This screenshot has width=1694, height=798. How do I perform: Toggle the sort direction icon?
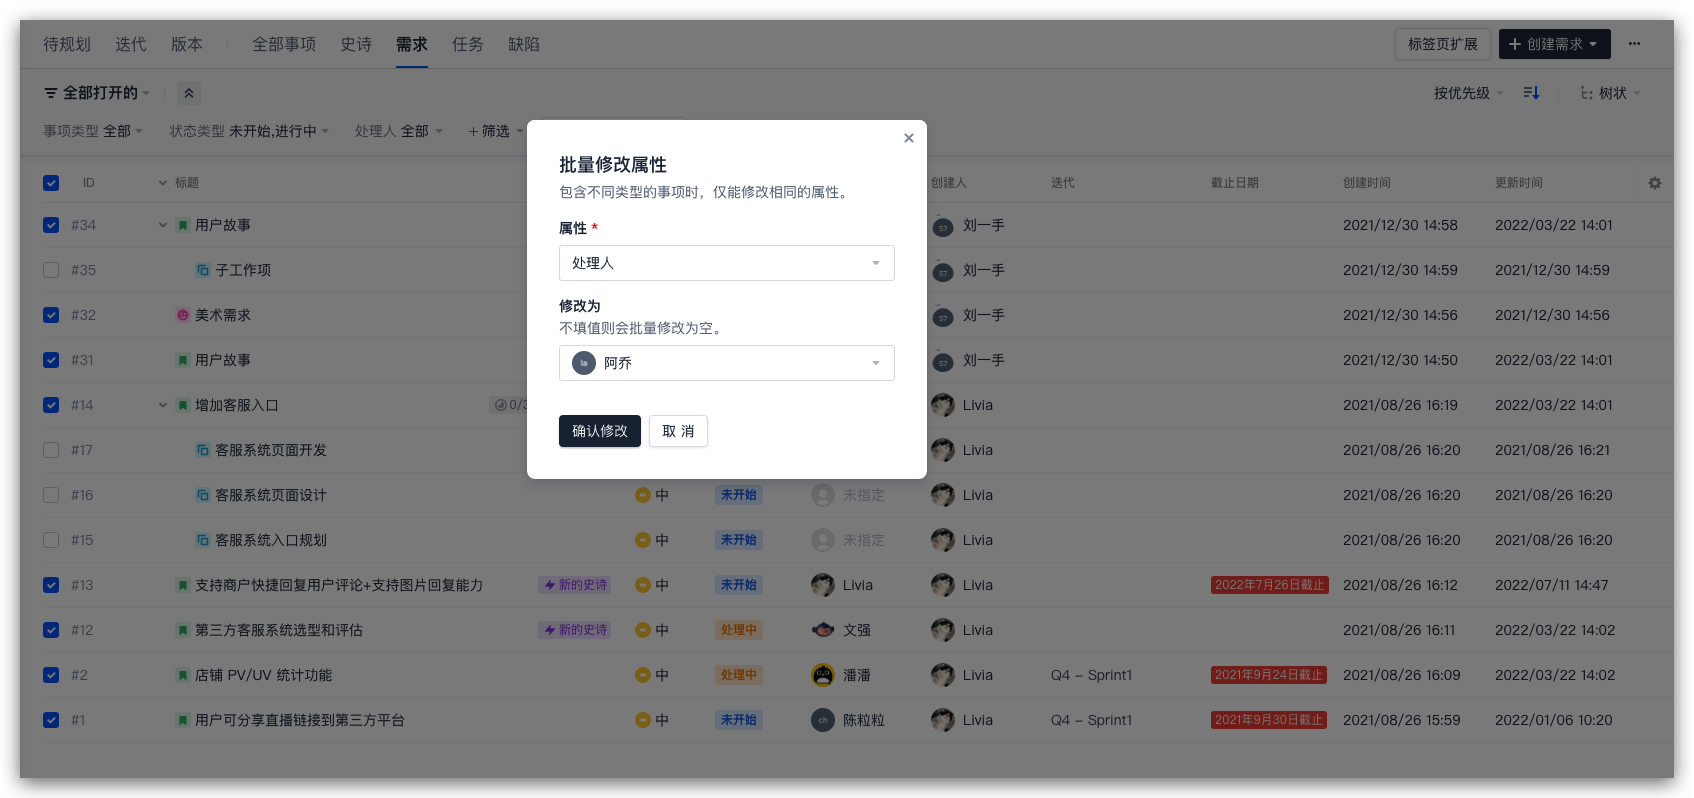(1531, 93)
